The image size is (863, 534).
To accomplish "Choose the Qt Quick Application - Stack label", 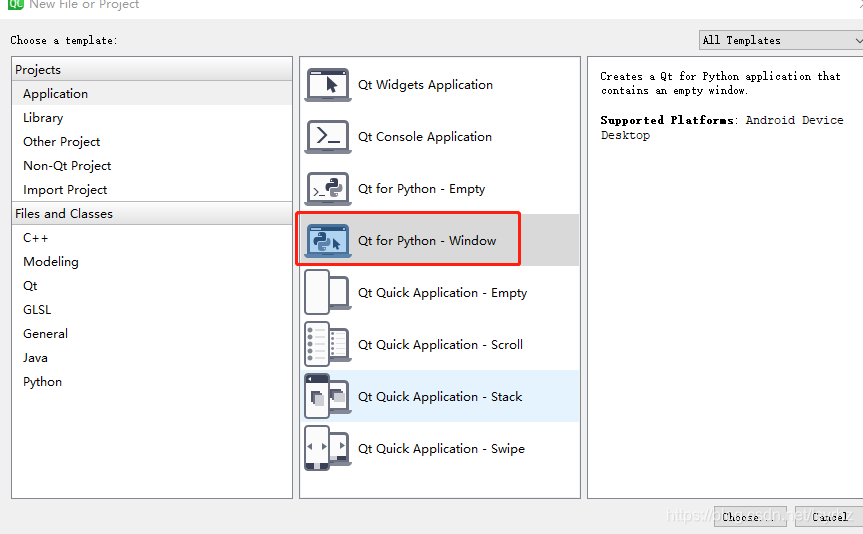I will pyautogui.click(x=440, y=397).
